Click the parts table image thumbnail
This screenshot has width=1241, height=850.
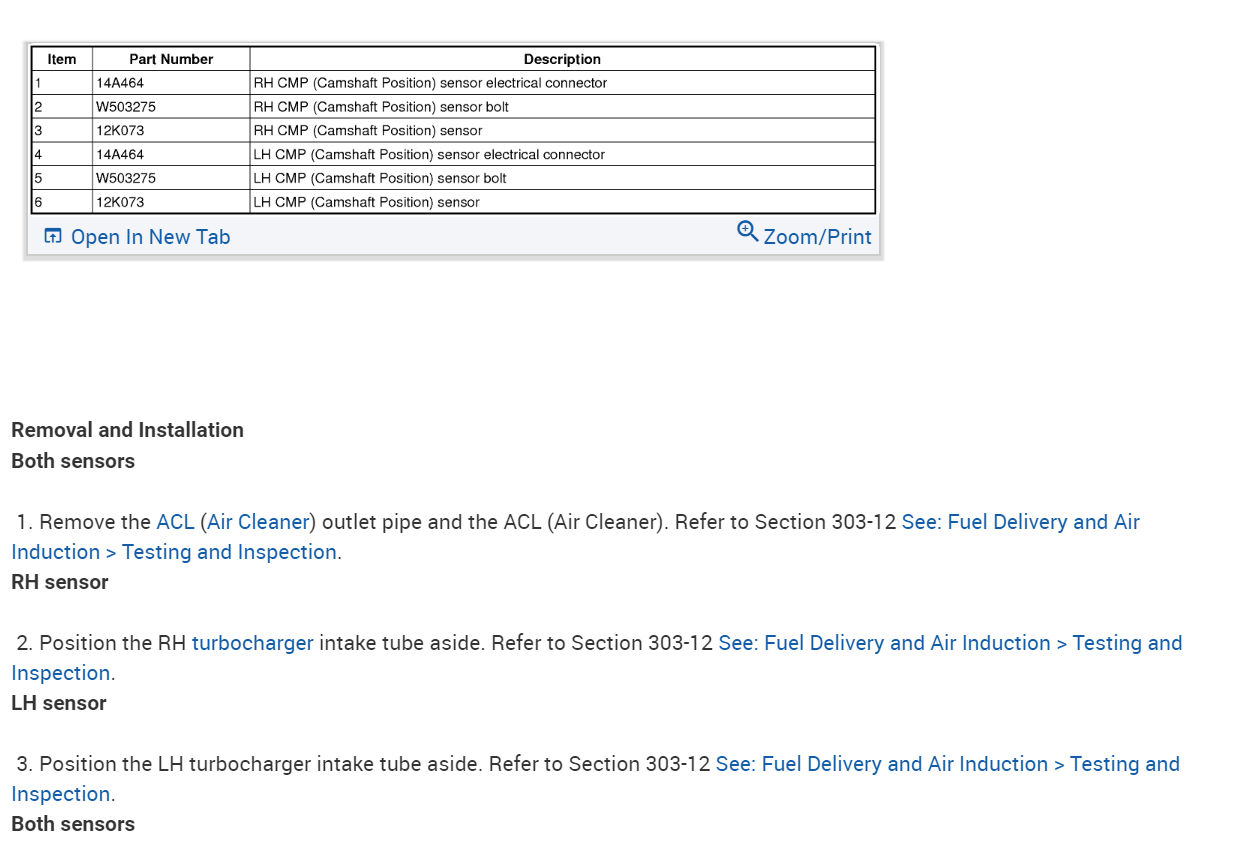point(453,130)
